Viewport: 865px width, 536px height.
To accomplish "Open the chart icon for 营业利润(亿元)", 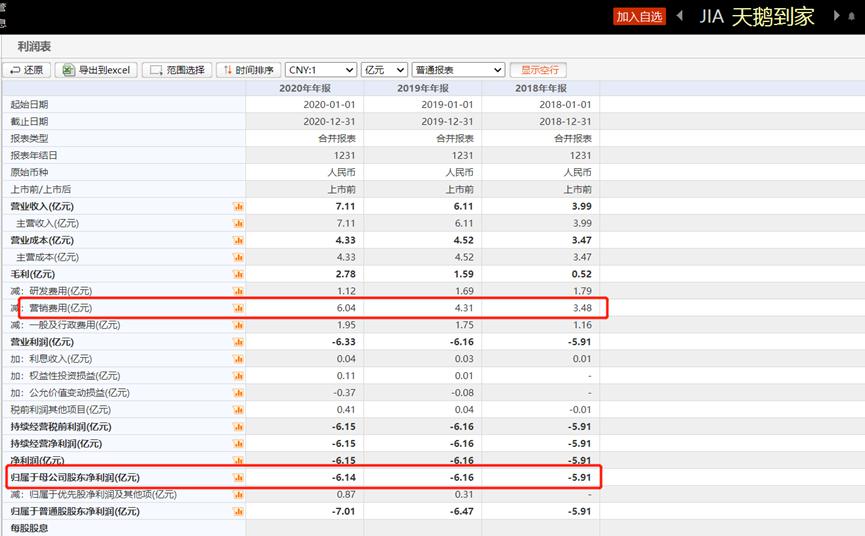I will (238, 342).
